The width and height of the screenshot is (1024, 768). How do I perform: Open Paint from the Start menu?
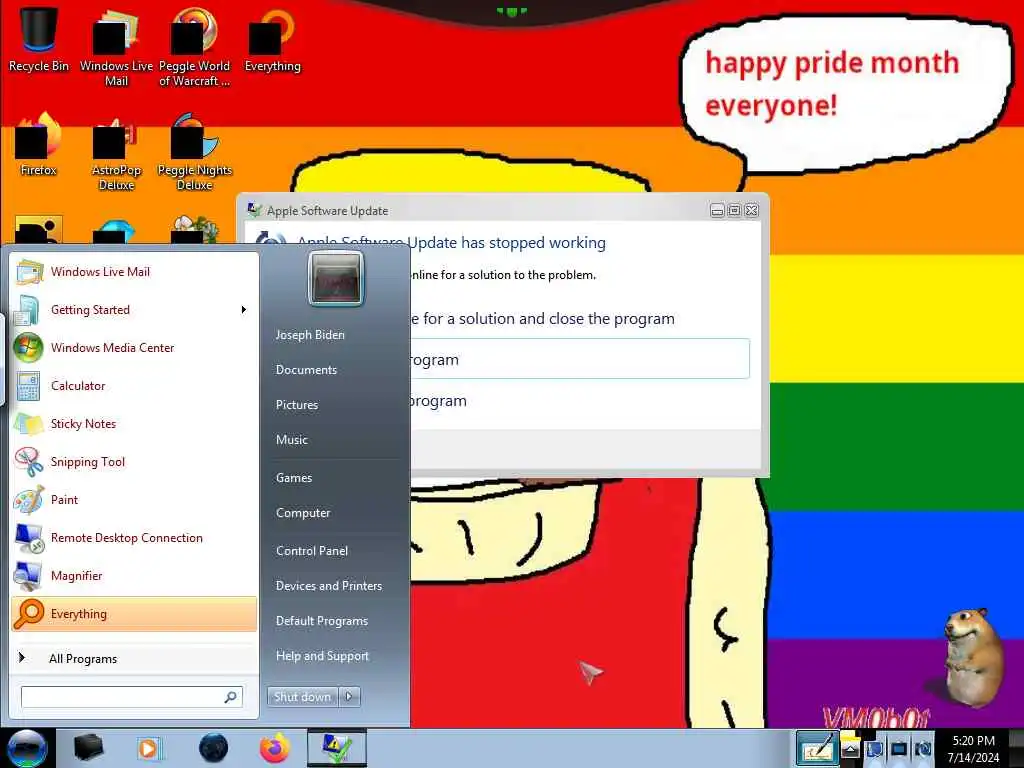[134, 500]
